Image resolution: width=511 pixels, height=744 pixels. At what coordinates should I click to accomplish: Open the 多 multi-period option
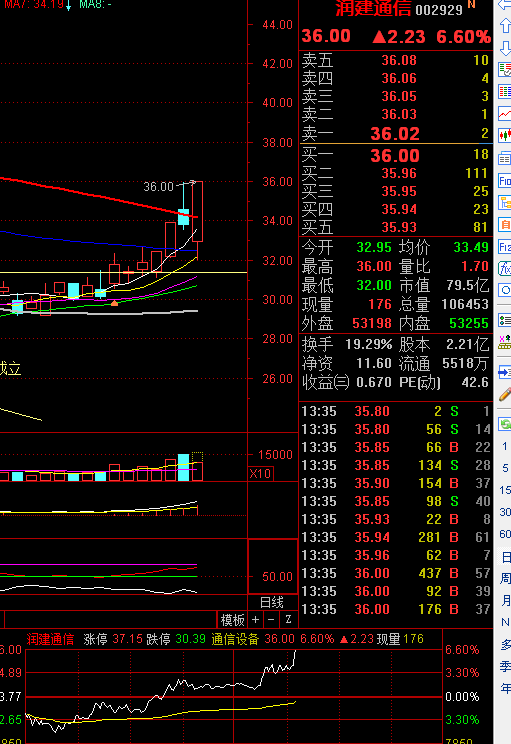[x=505, y=644]
